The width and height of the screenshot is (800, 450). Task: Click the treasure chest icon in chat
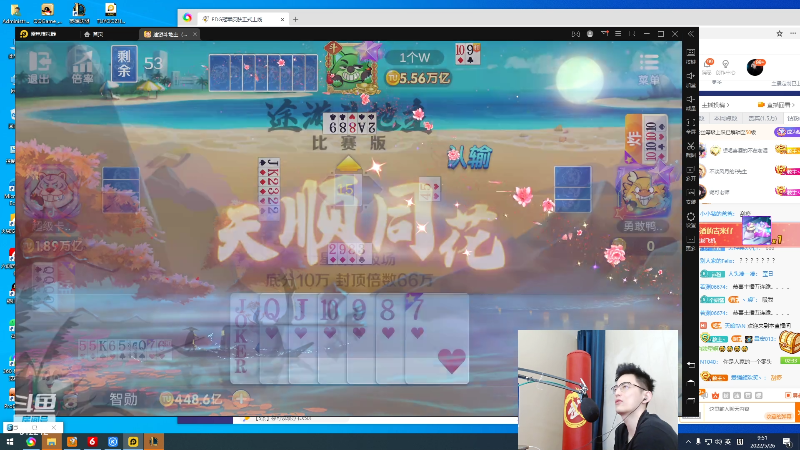[789, 341]
